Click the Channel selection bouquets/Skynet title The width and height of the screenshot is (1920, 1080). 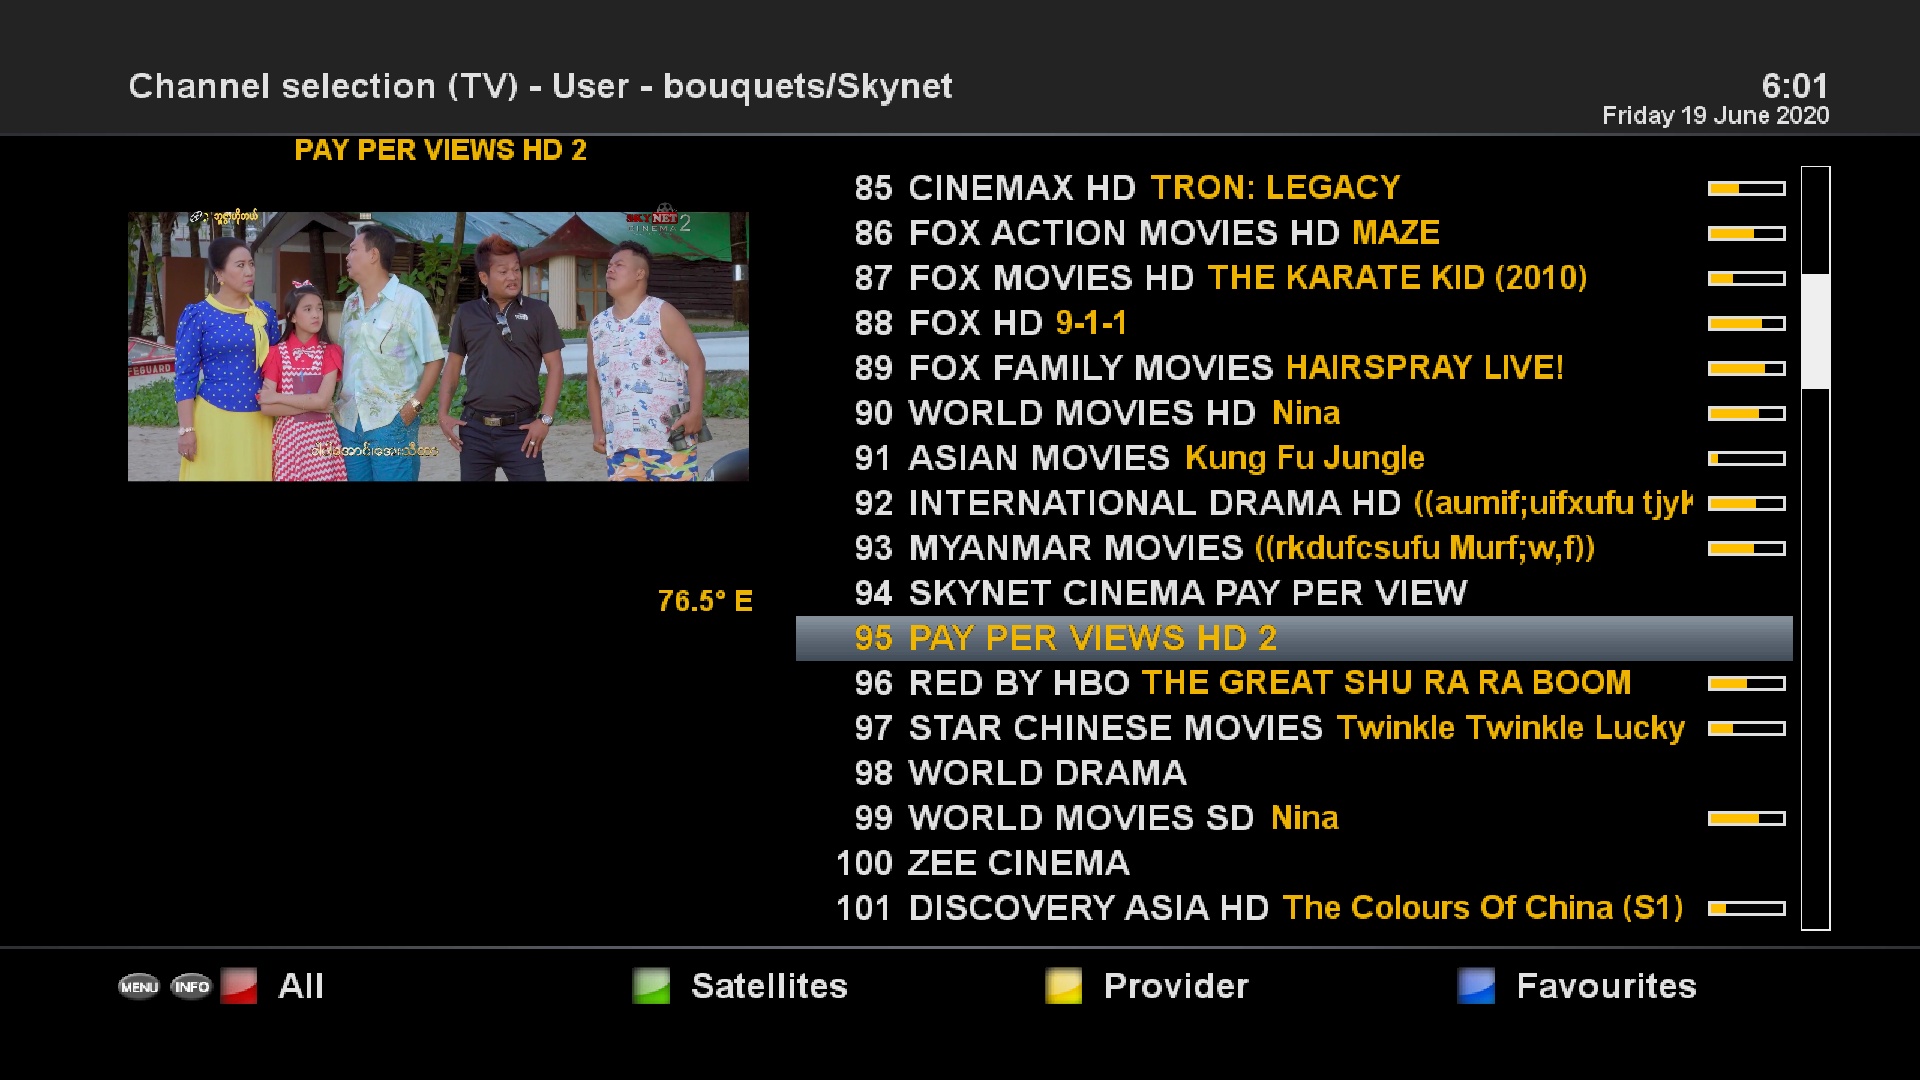540,86
